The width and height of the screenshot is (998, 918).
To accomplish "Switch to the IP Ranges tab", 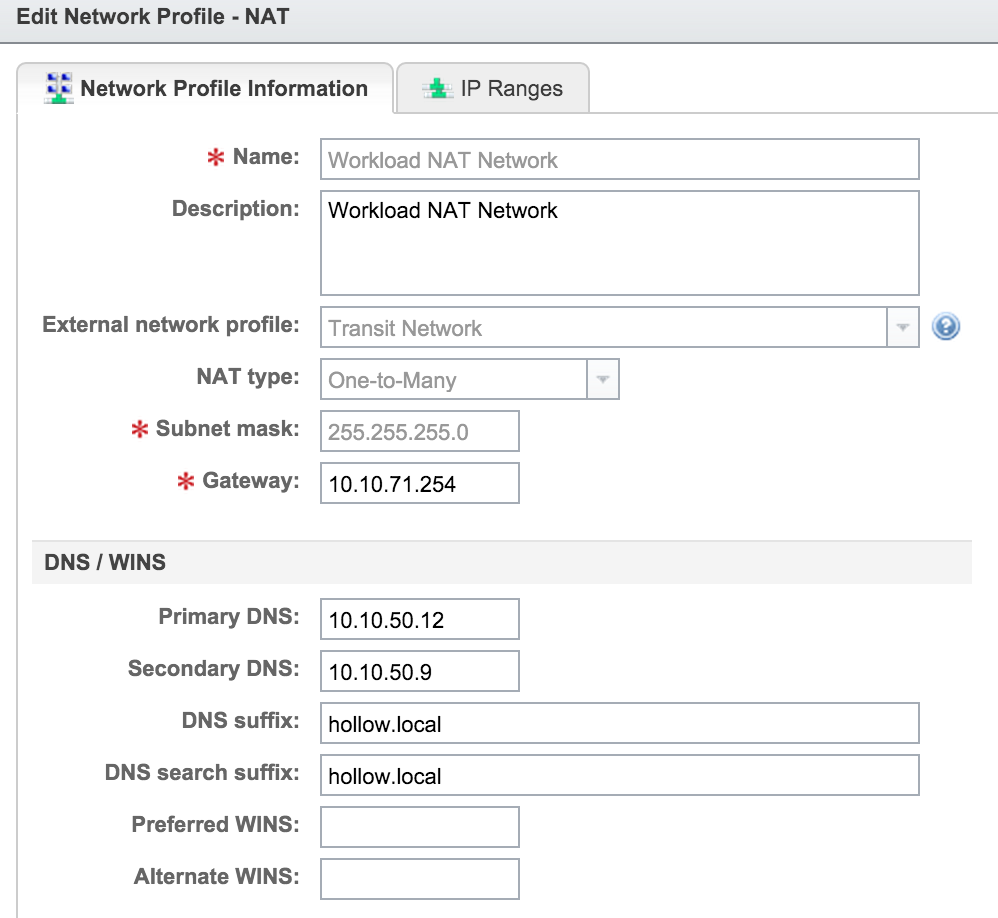I will click(x=492, y=88).
